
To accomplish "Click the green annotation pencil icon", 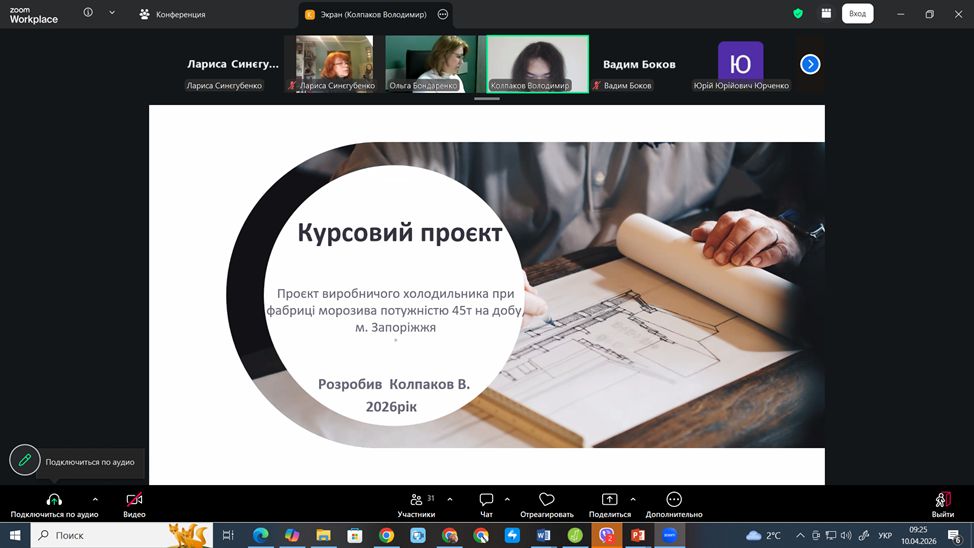I will (25, 460).
